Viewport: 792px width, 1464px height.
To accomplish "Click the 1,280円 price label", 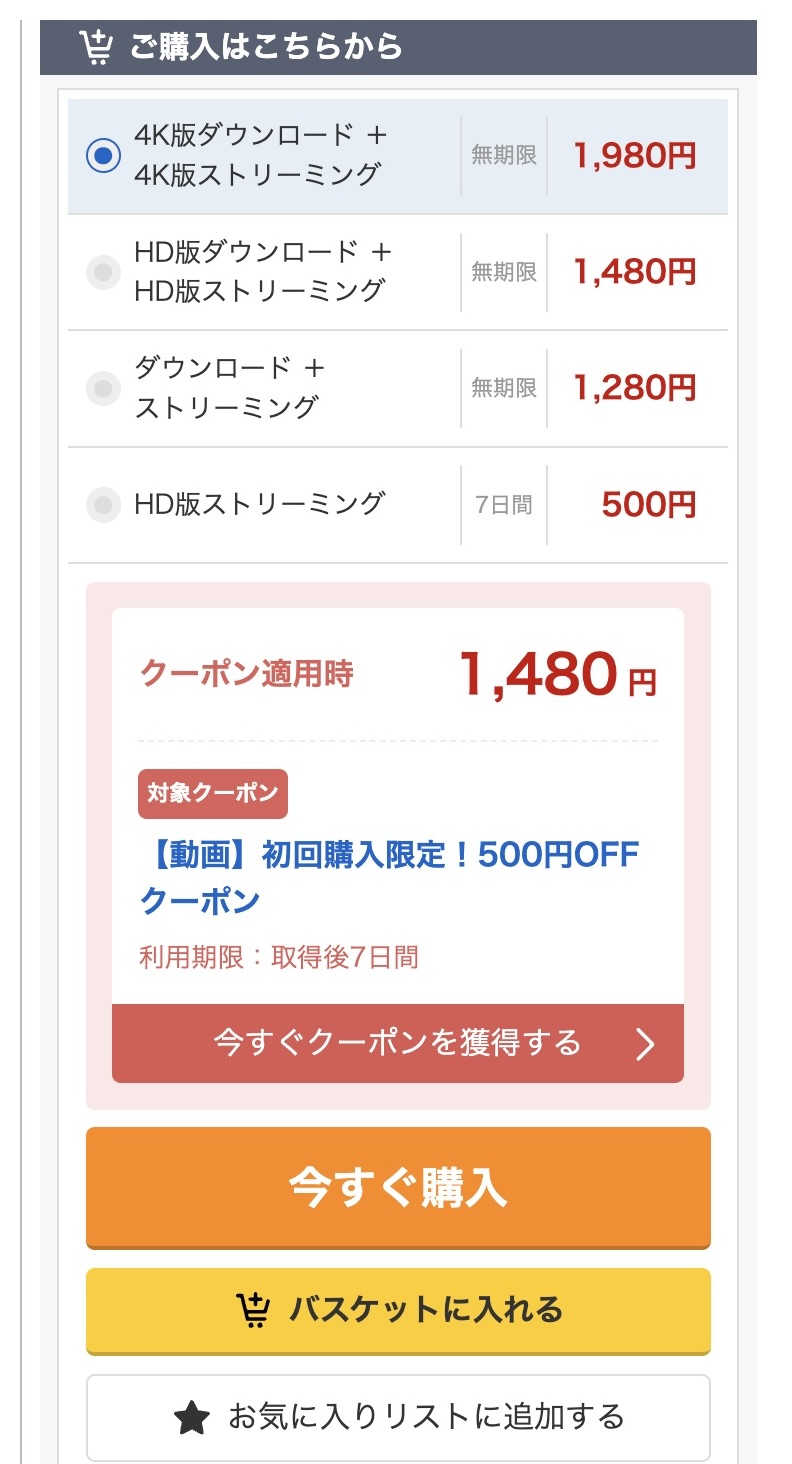I will pos(634,387).
